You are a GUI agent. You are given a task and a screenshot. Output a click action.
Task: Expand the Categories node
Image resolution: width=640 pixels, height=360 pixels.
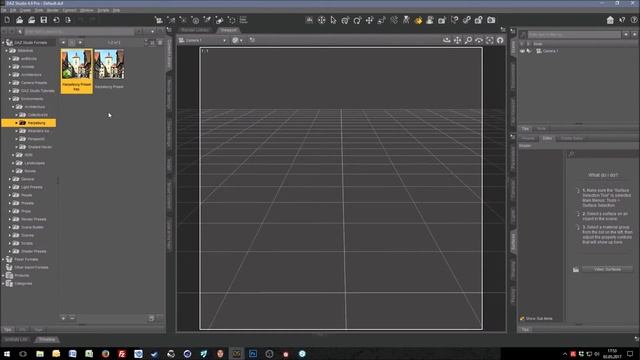point(3,283)
